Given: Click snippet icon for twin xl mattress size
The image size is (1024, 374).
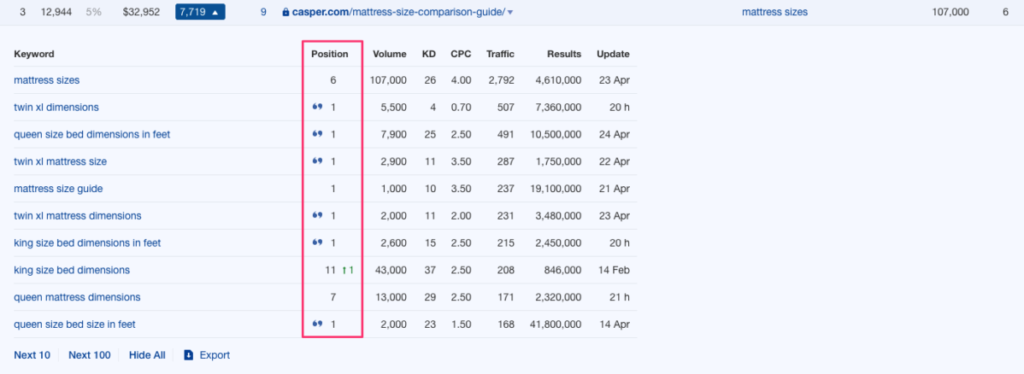Looking at the screenshot, I should [x=317, y=161].
